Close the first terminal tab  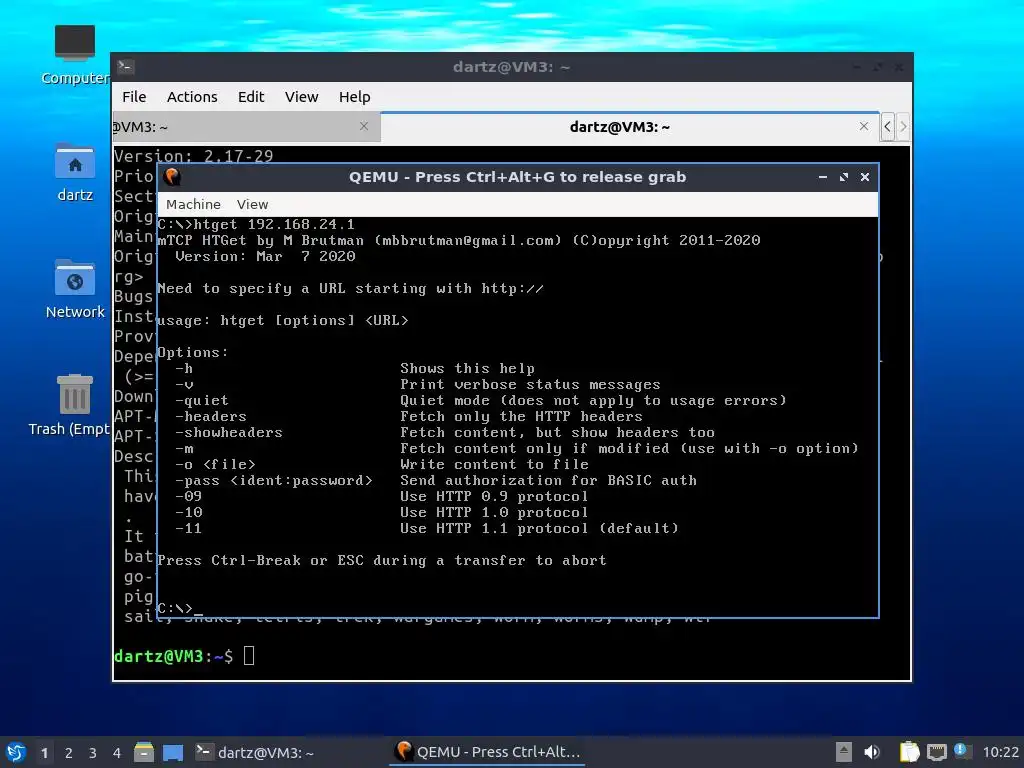click(364, 126)
